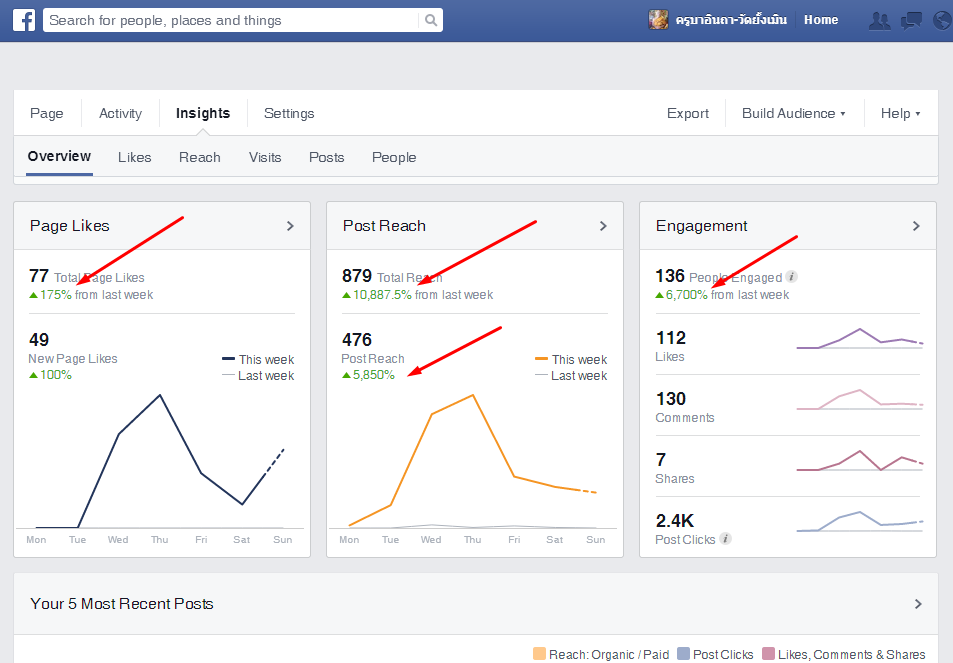Open the Help dropdown
Screen dimensions: 953x663
pyautogui.click(x=900, y=113)
